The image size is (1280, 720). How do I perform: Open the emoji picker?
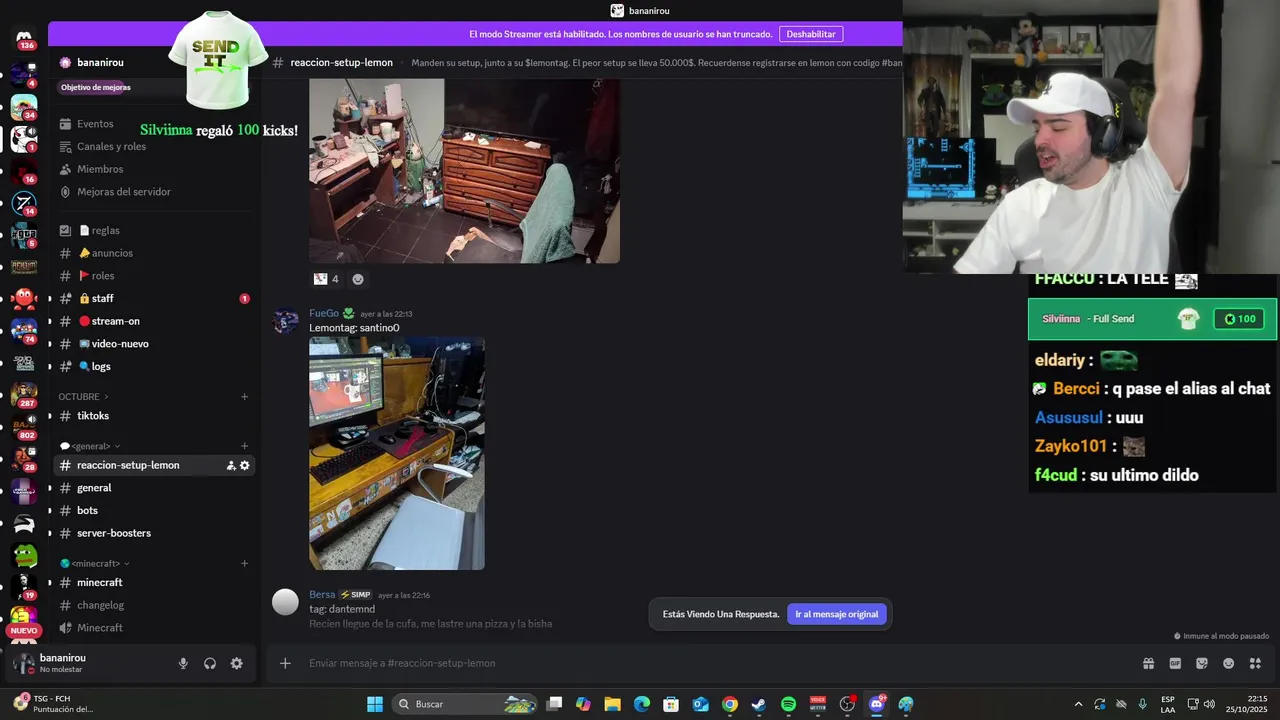coord(1229,663)
